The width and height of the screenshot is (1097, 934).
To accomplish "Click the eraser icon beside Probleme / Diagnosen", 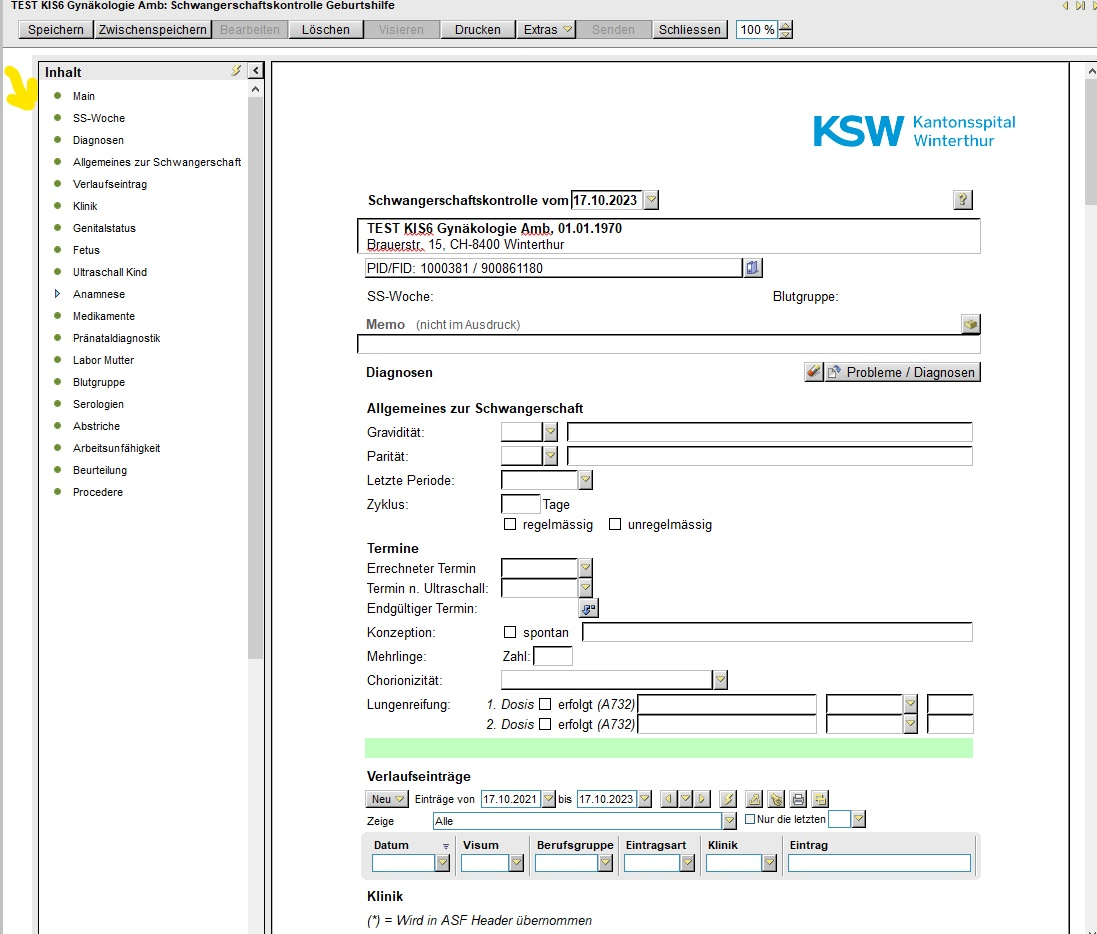I will coord(813,372).
